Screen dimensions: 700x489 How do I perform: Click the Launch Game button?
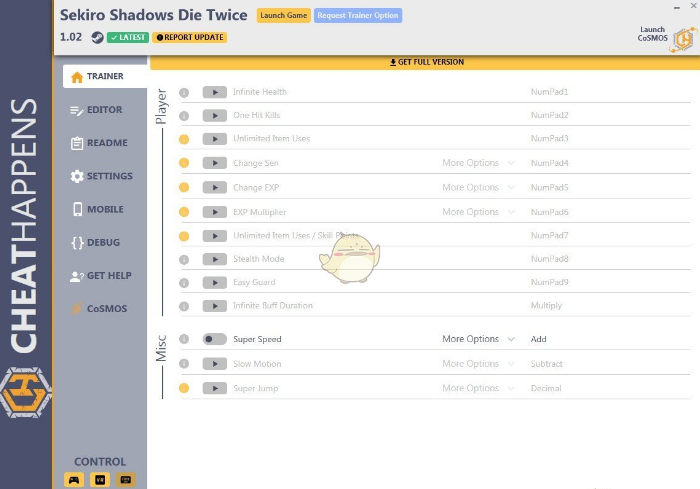pyautogui.click(x=283, y=15)
